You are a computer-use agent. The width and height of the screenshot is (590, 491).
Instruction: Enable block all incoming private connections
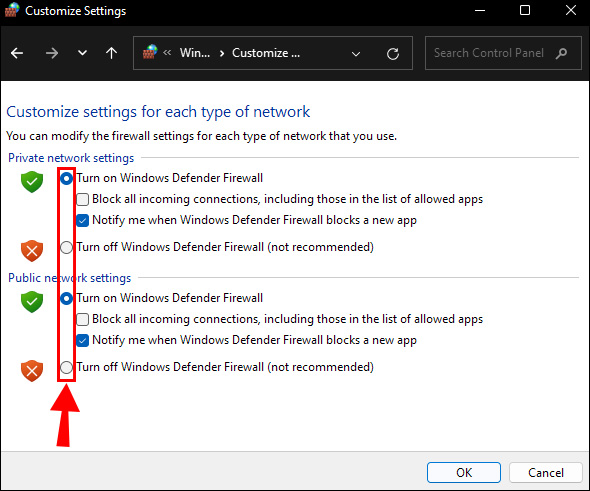pos(82,199)
